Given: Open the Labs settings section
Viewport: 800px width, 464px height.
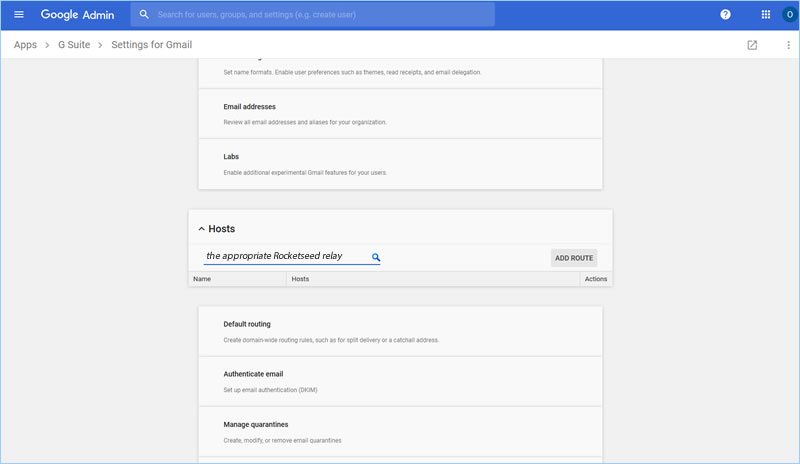Looking at the screenshot, I should point(400,164).
